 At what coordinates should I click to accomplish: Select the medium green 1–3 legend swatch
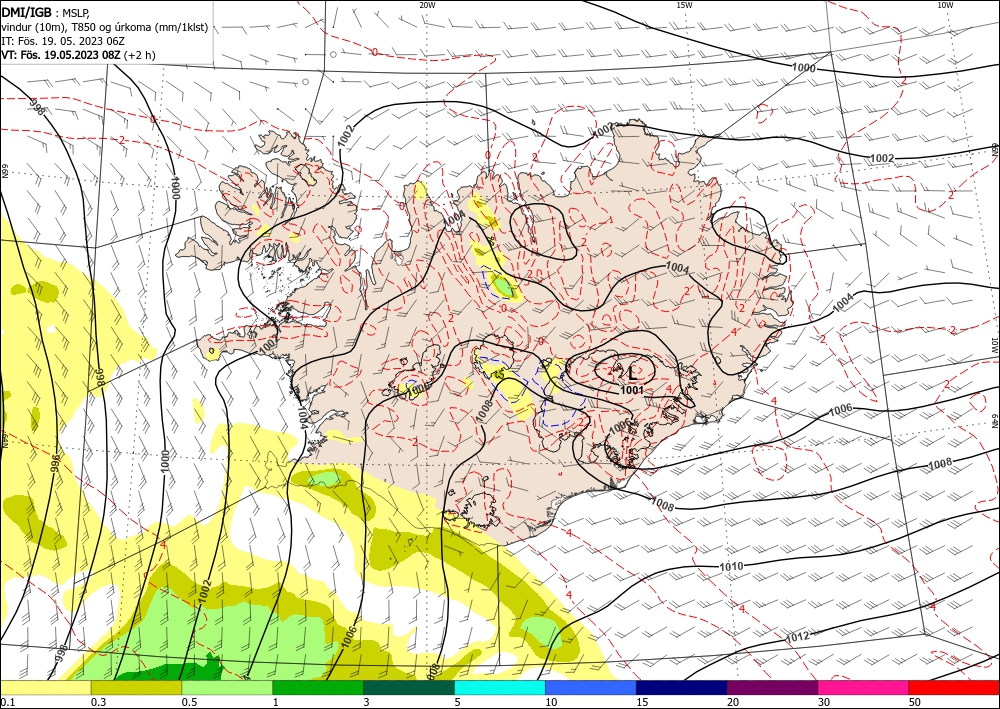[318, 688]
